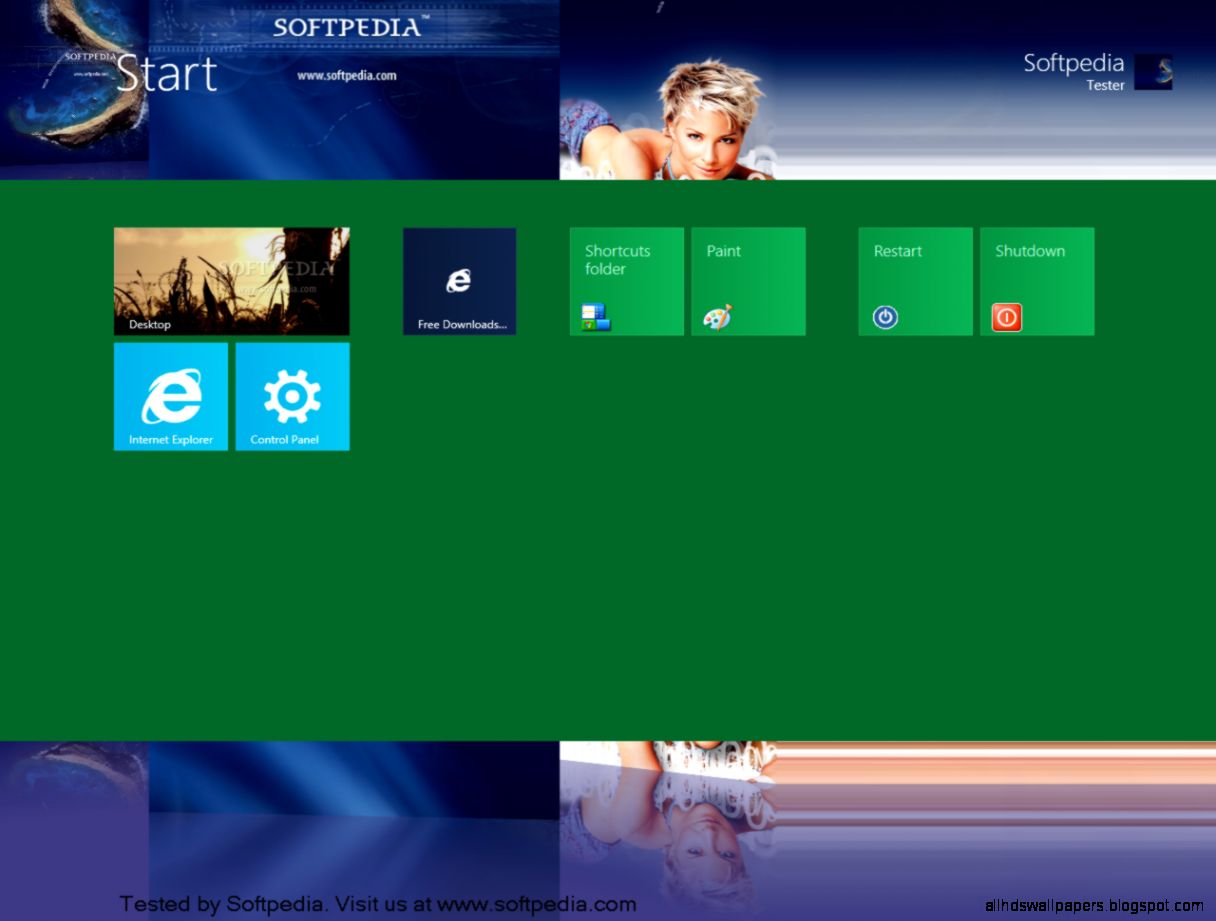Open the Free Downloads tile
The width and height of the screenshot is (1216, 921).
pos(459,281)
